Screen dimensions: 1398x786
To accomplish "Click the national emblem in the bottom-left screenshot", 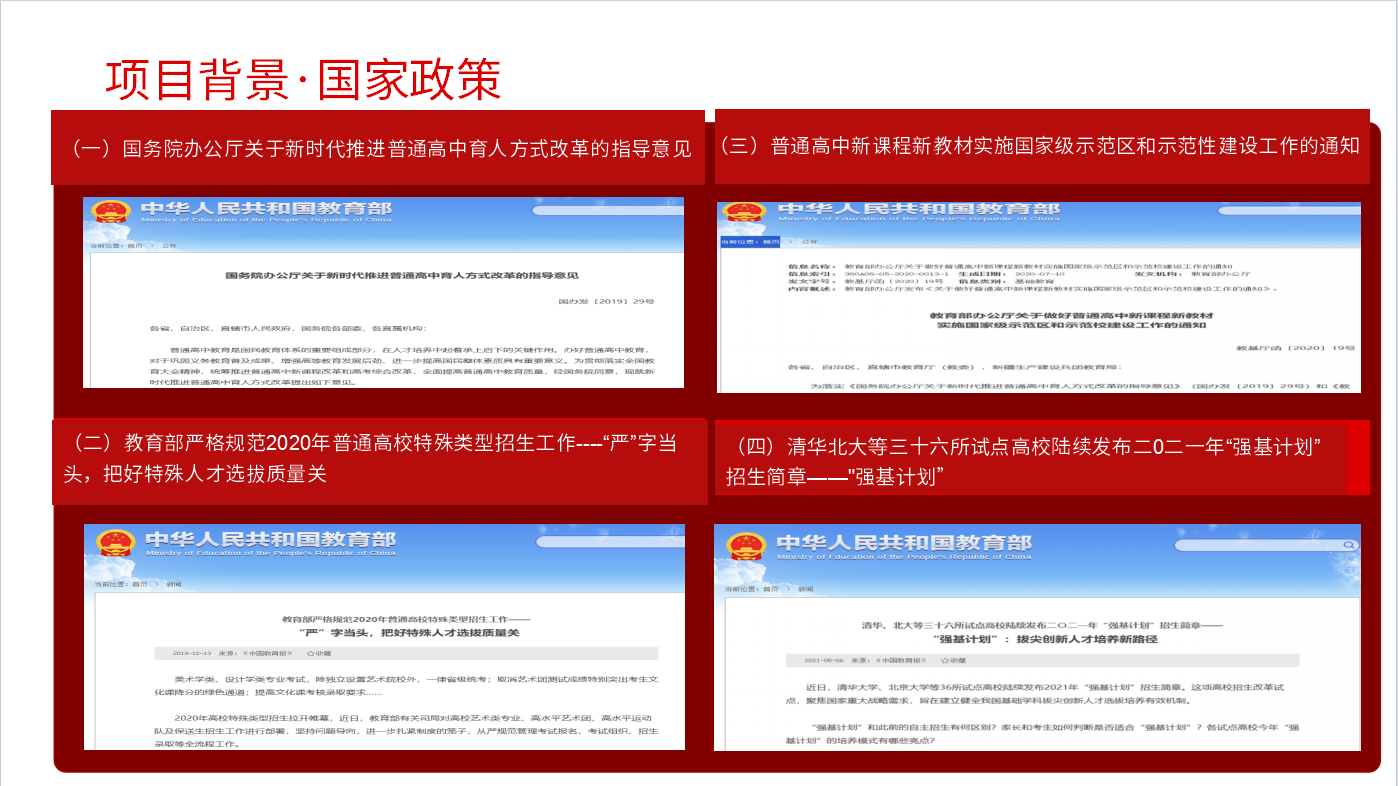I will [116, 544].
